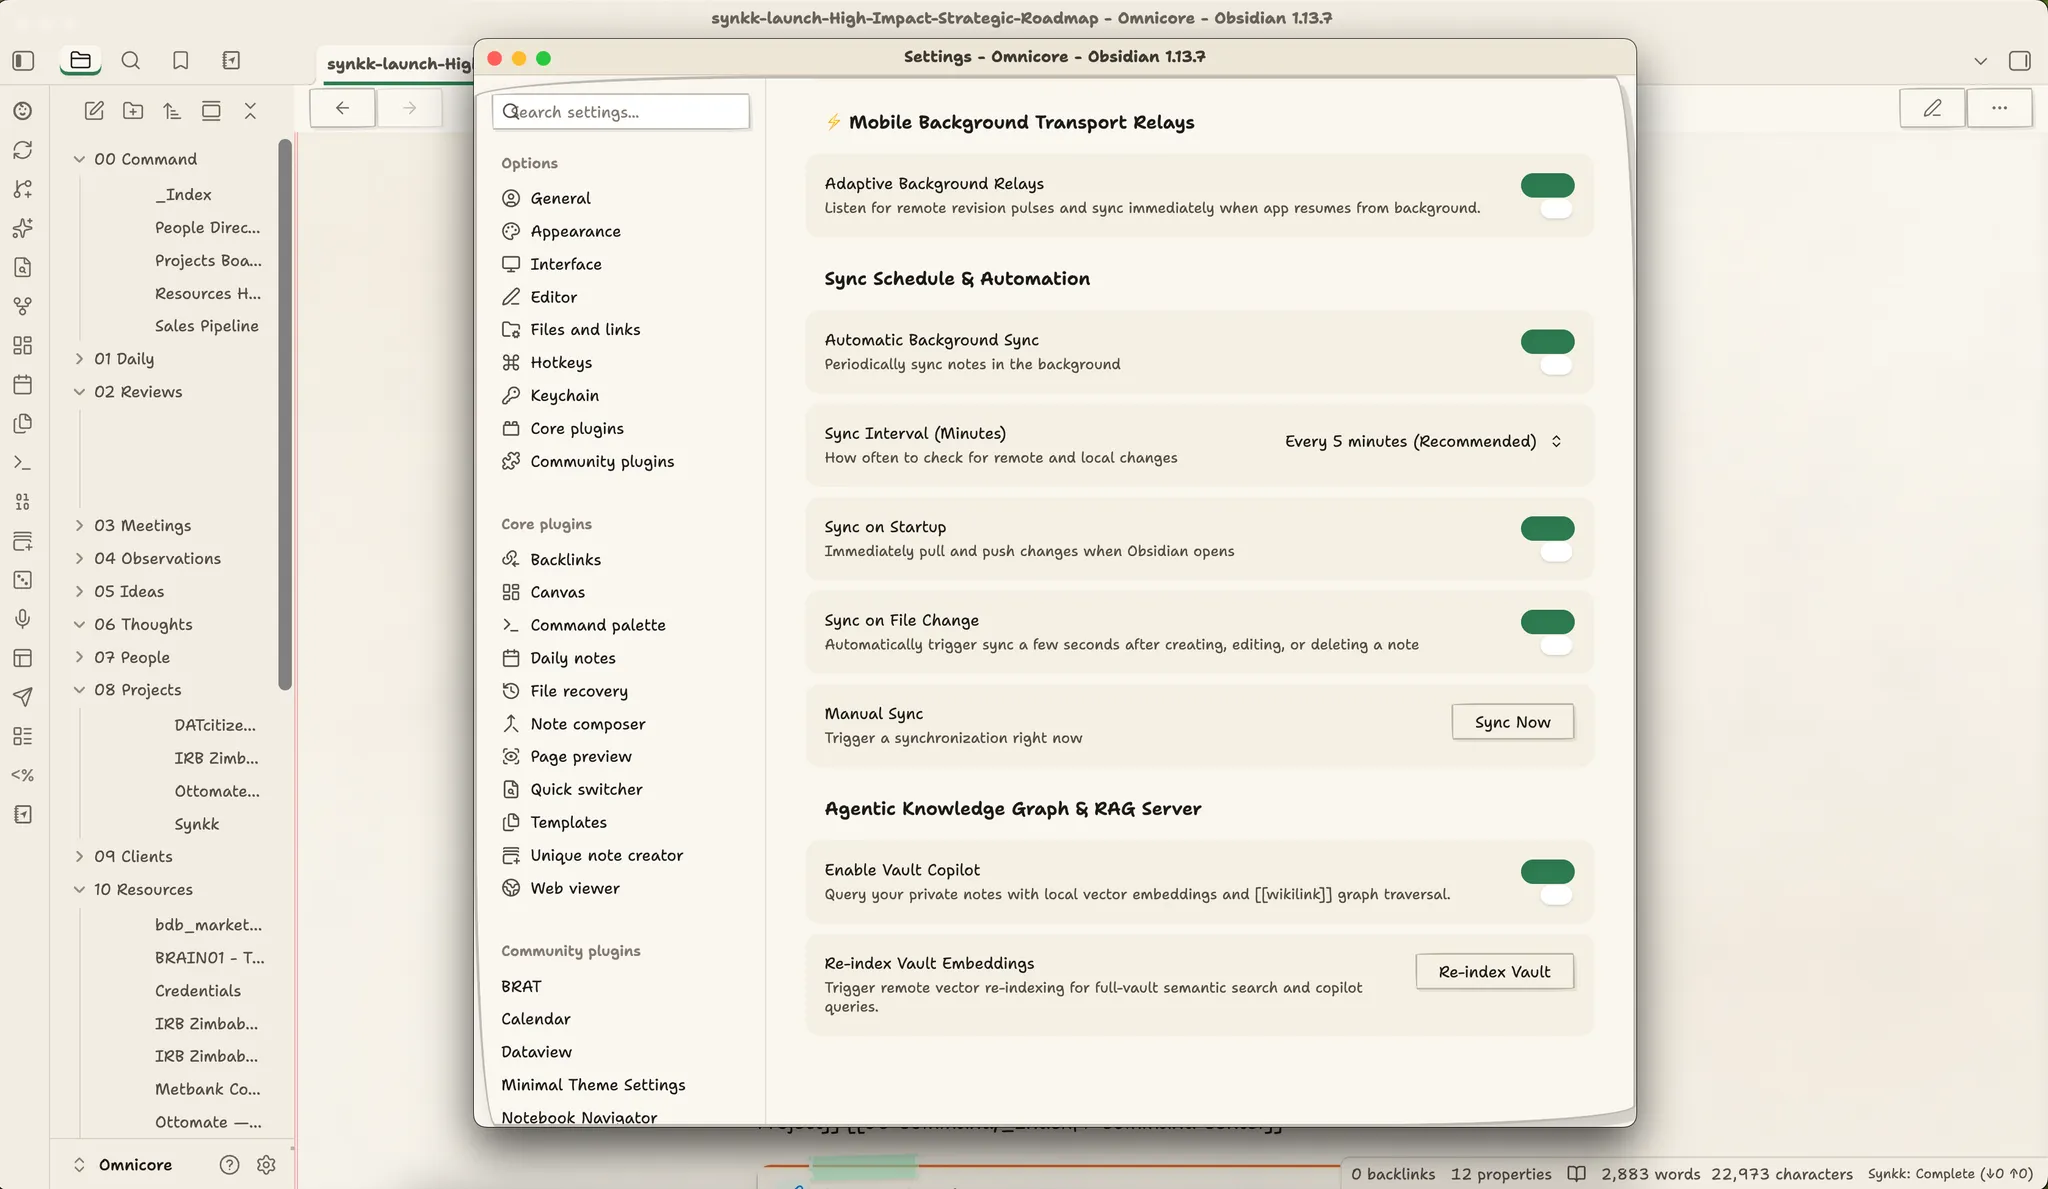Toggle the left sidebar panel icon
The width and height of the screenshot is (2048, 1189).
pos(24,61)
